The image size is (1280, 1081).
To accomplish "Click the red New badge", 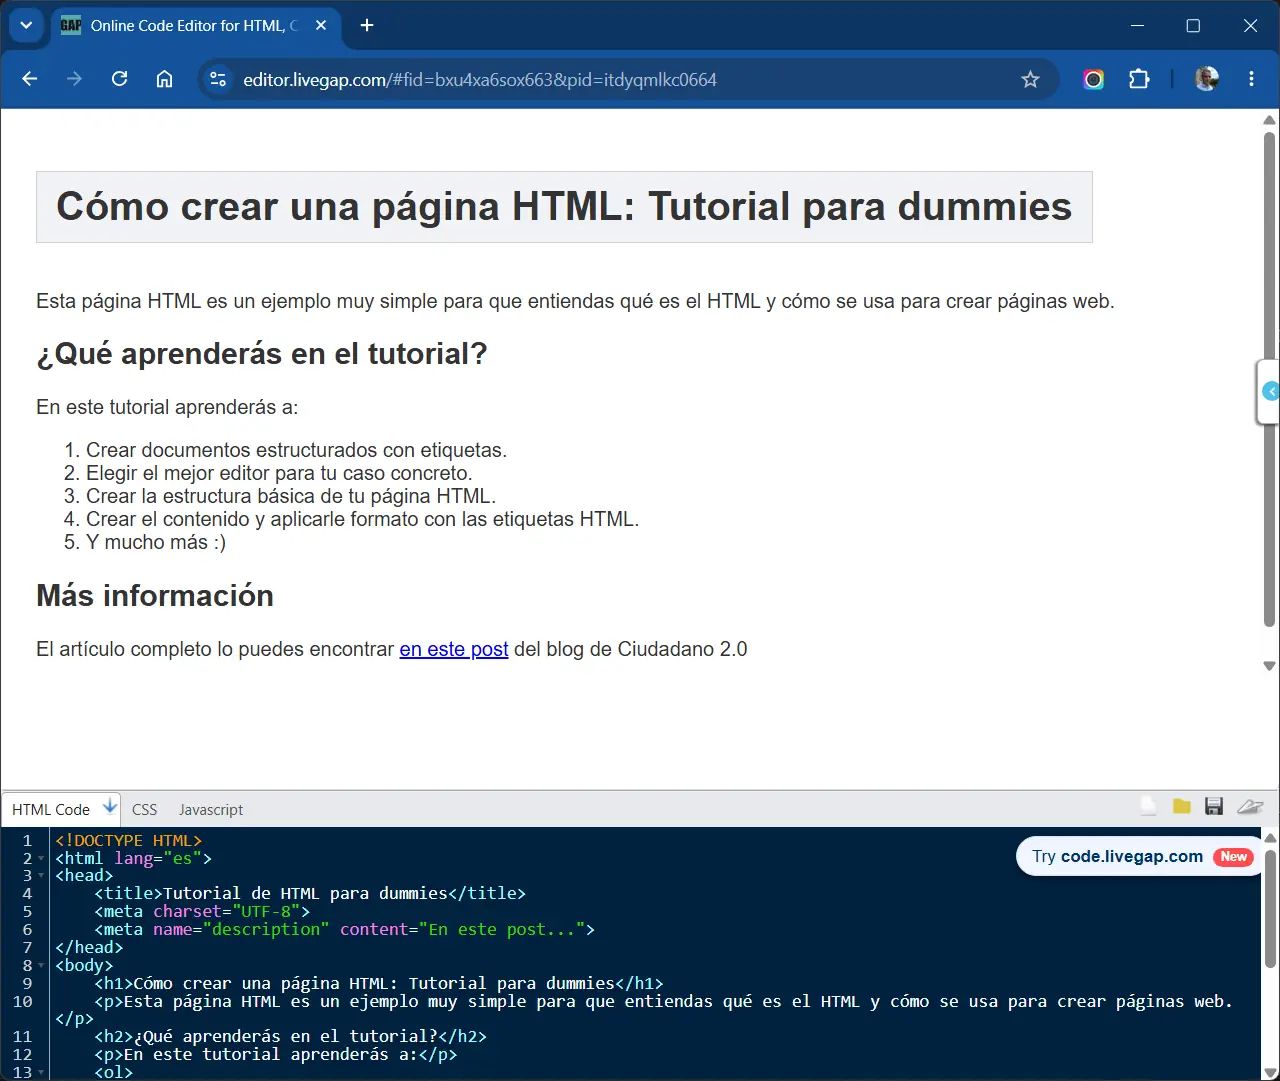I will pos(1233,856).
